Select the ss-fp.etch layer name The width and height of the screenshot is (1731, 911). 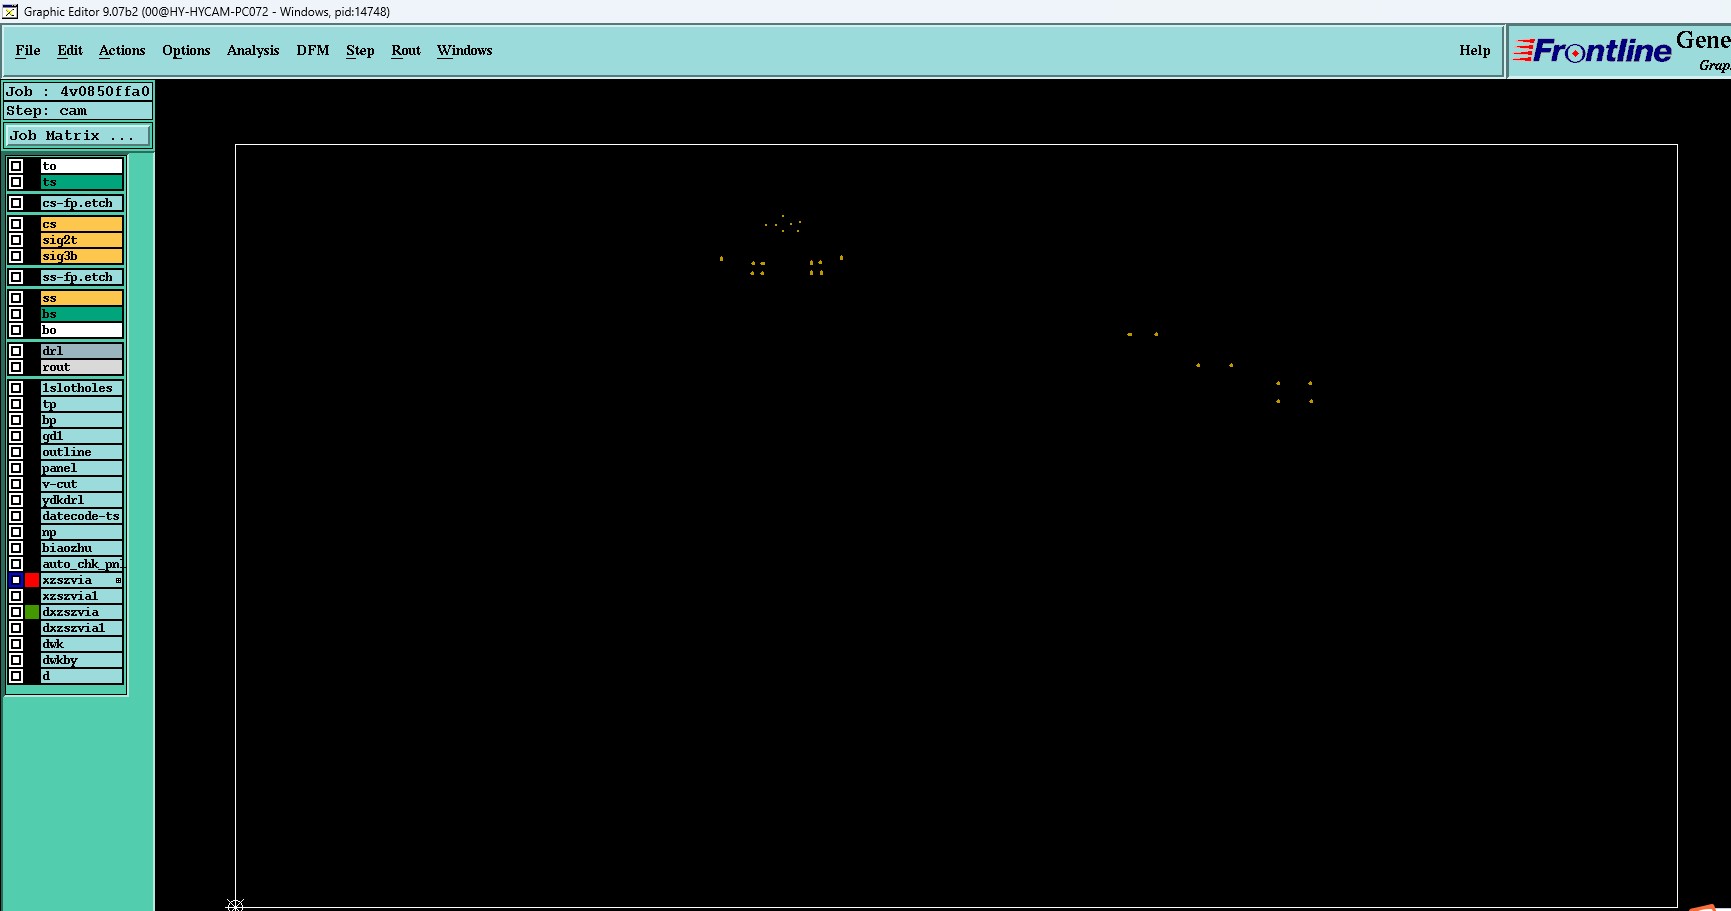(x=82, y=277)
